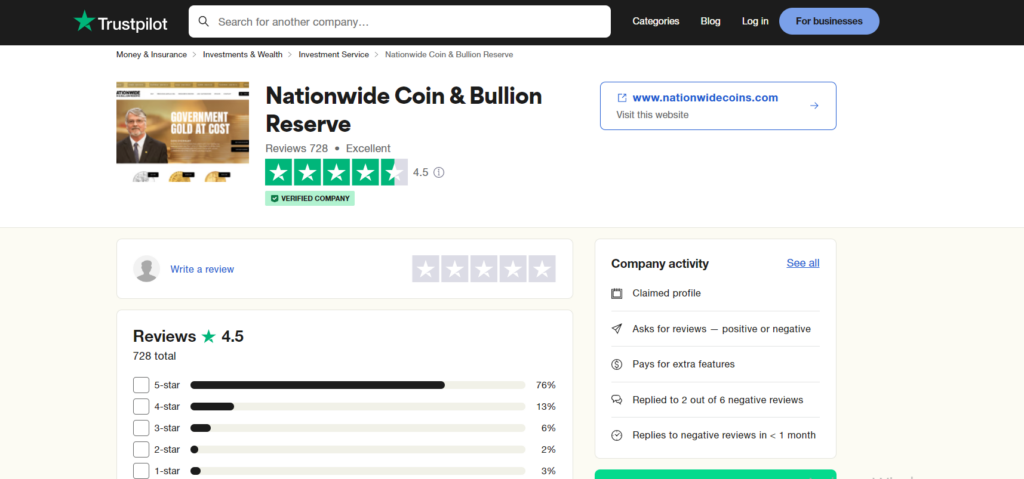Click the search magnifier icon
The width and height of the screenshot is (1024, 479).
[204, 22]
